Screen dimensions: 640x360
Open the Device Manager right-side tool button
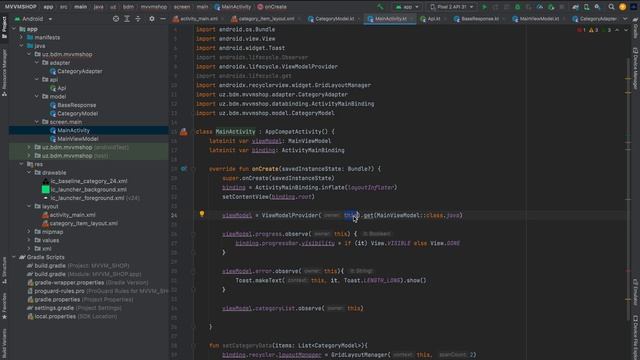[x=636, y=68]
